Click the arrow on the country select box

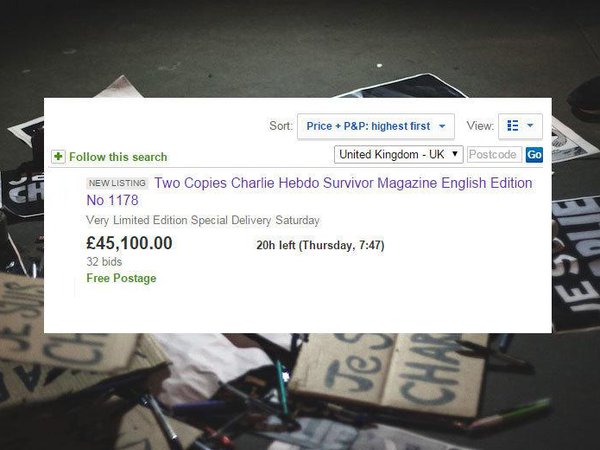[455, 154]
